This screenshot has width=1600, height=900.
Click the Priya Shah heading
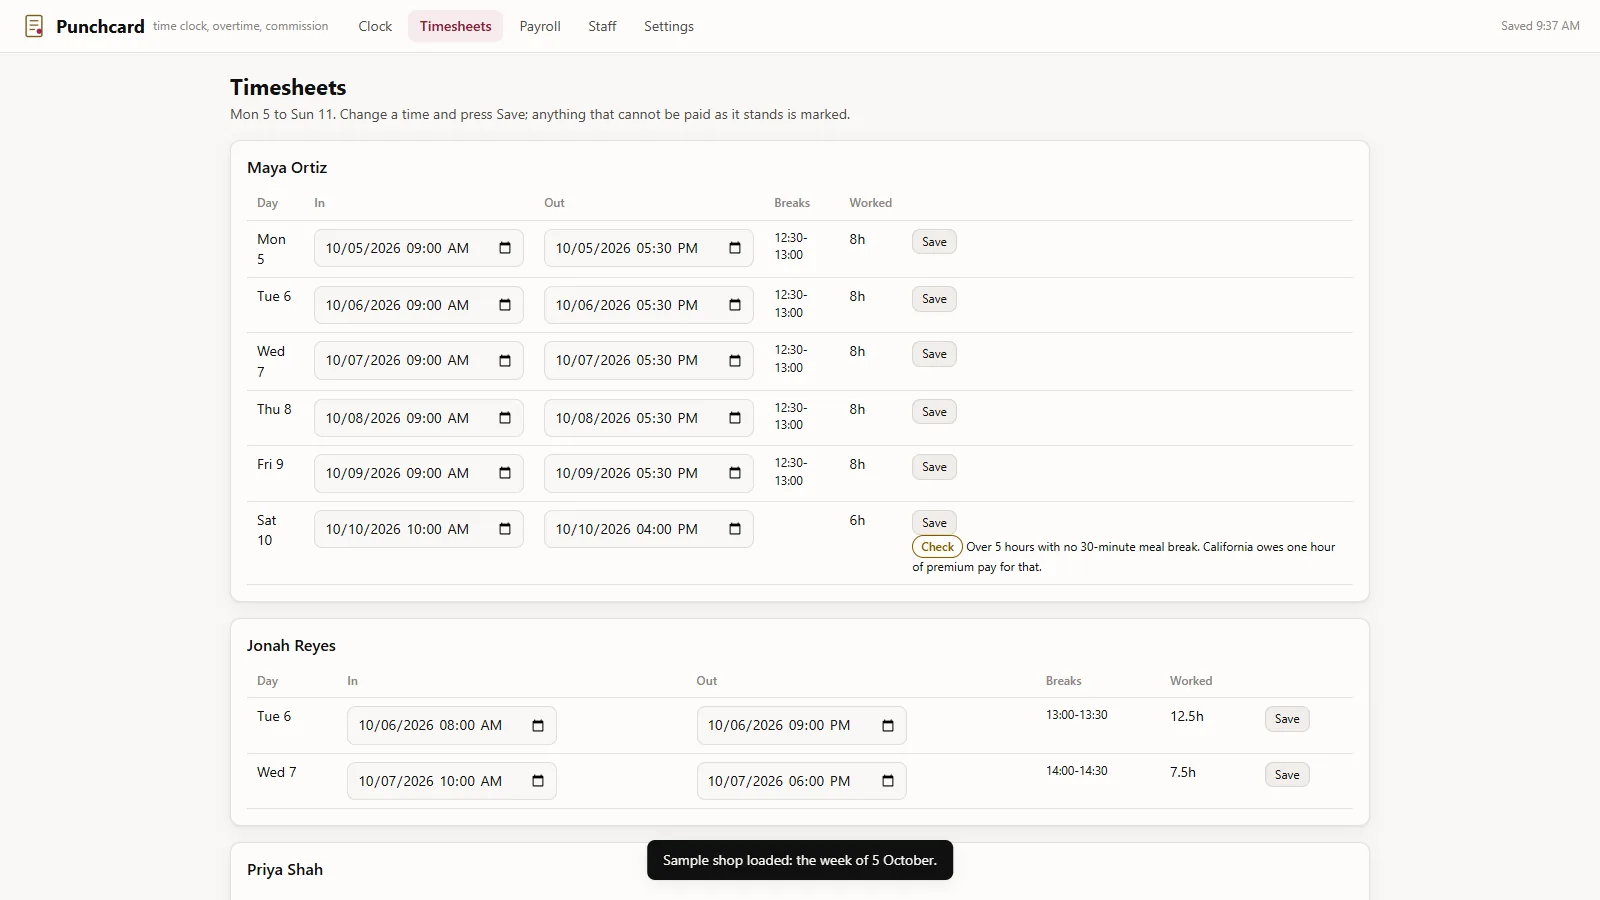point(285,870)
